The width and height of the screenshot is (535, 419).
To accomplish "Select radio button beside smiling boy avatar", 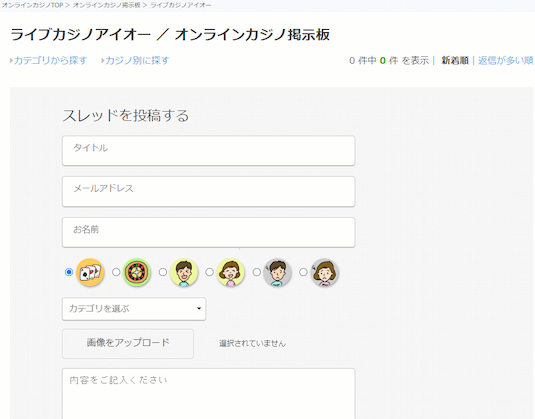I will (x=163, y=272).
